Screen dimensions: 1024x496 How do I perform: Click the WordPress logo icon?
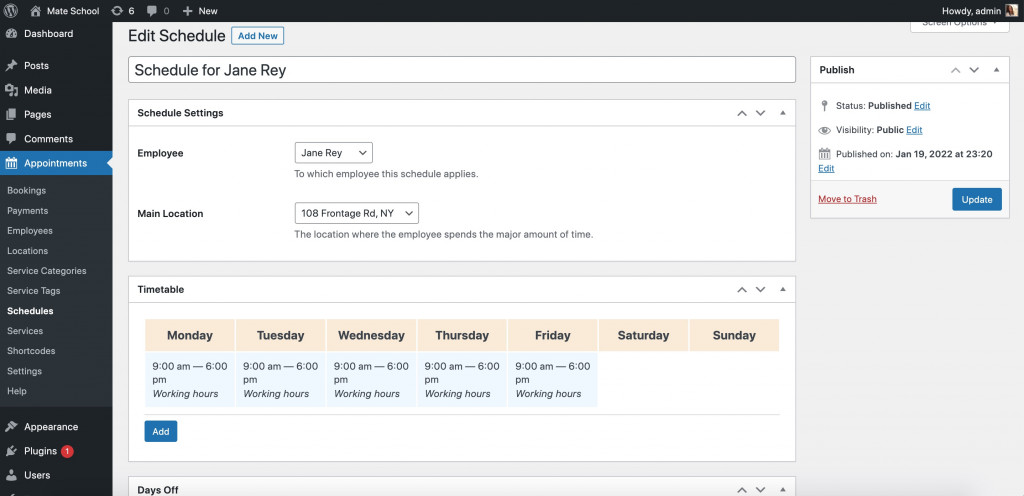click(x=11, y=10)
